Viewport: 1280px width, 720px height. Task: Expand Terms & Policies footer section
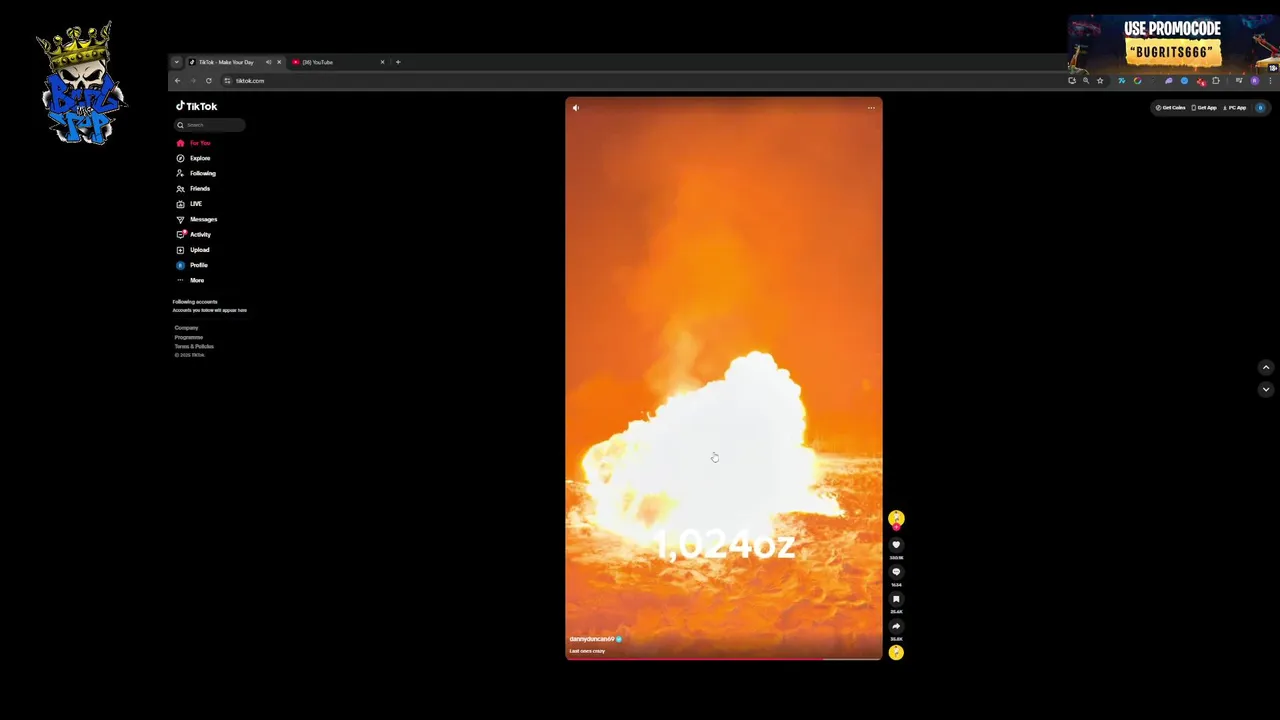click(x=194, y=346)
